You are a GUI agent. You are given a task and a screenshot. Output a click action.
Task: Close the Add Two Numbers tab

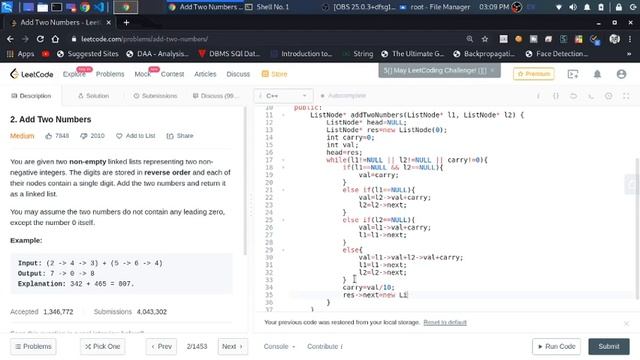(x=109, y=22)
